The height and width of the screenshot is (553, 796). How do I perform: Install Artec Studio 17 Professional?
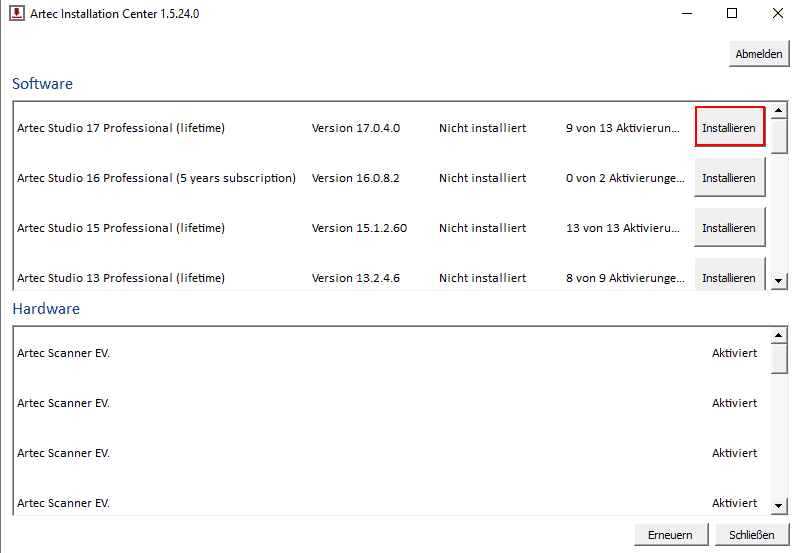pos(729,128)
